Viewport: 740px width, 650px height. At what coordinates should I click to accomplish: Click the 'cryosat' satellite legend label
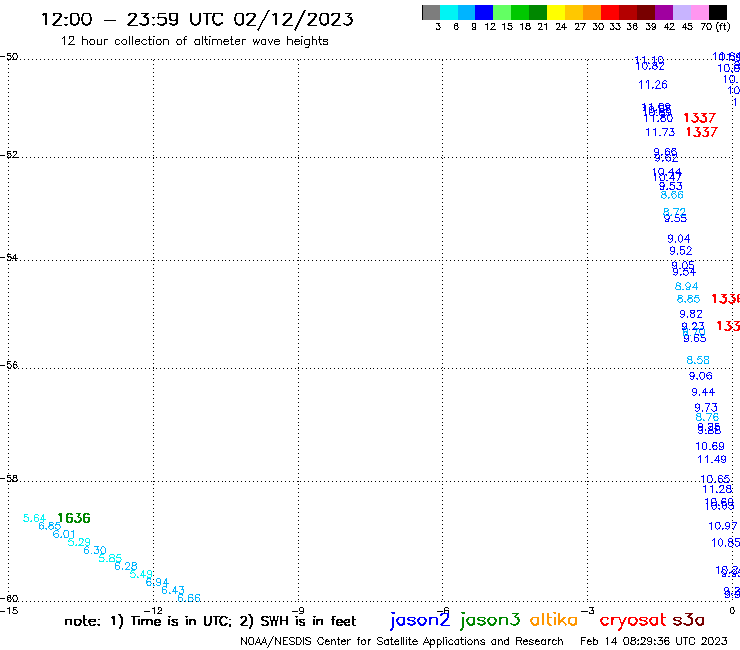point(633,619)
